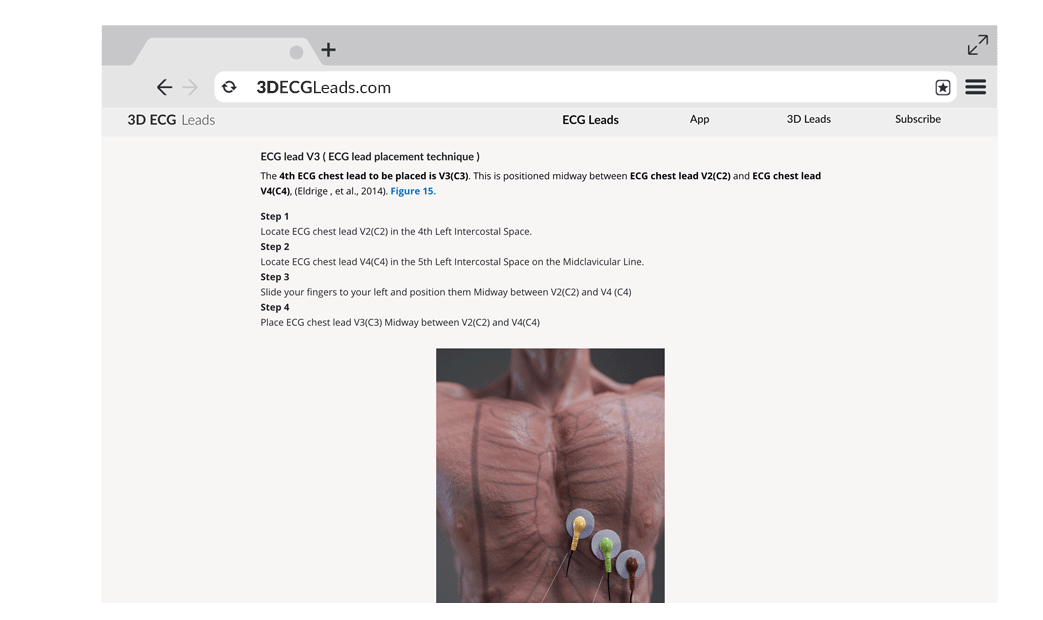Click text mentioning 'Midclavicular Line'

coord(452,262)
